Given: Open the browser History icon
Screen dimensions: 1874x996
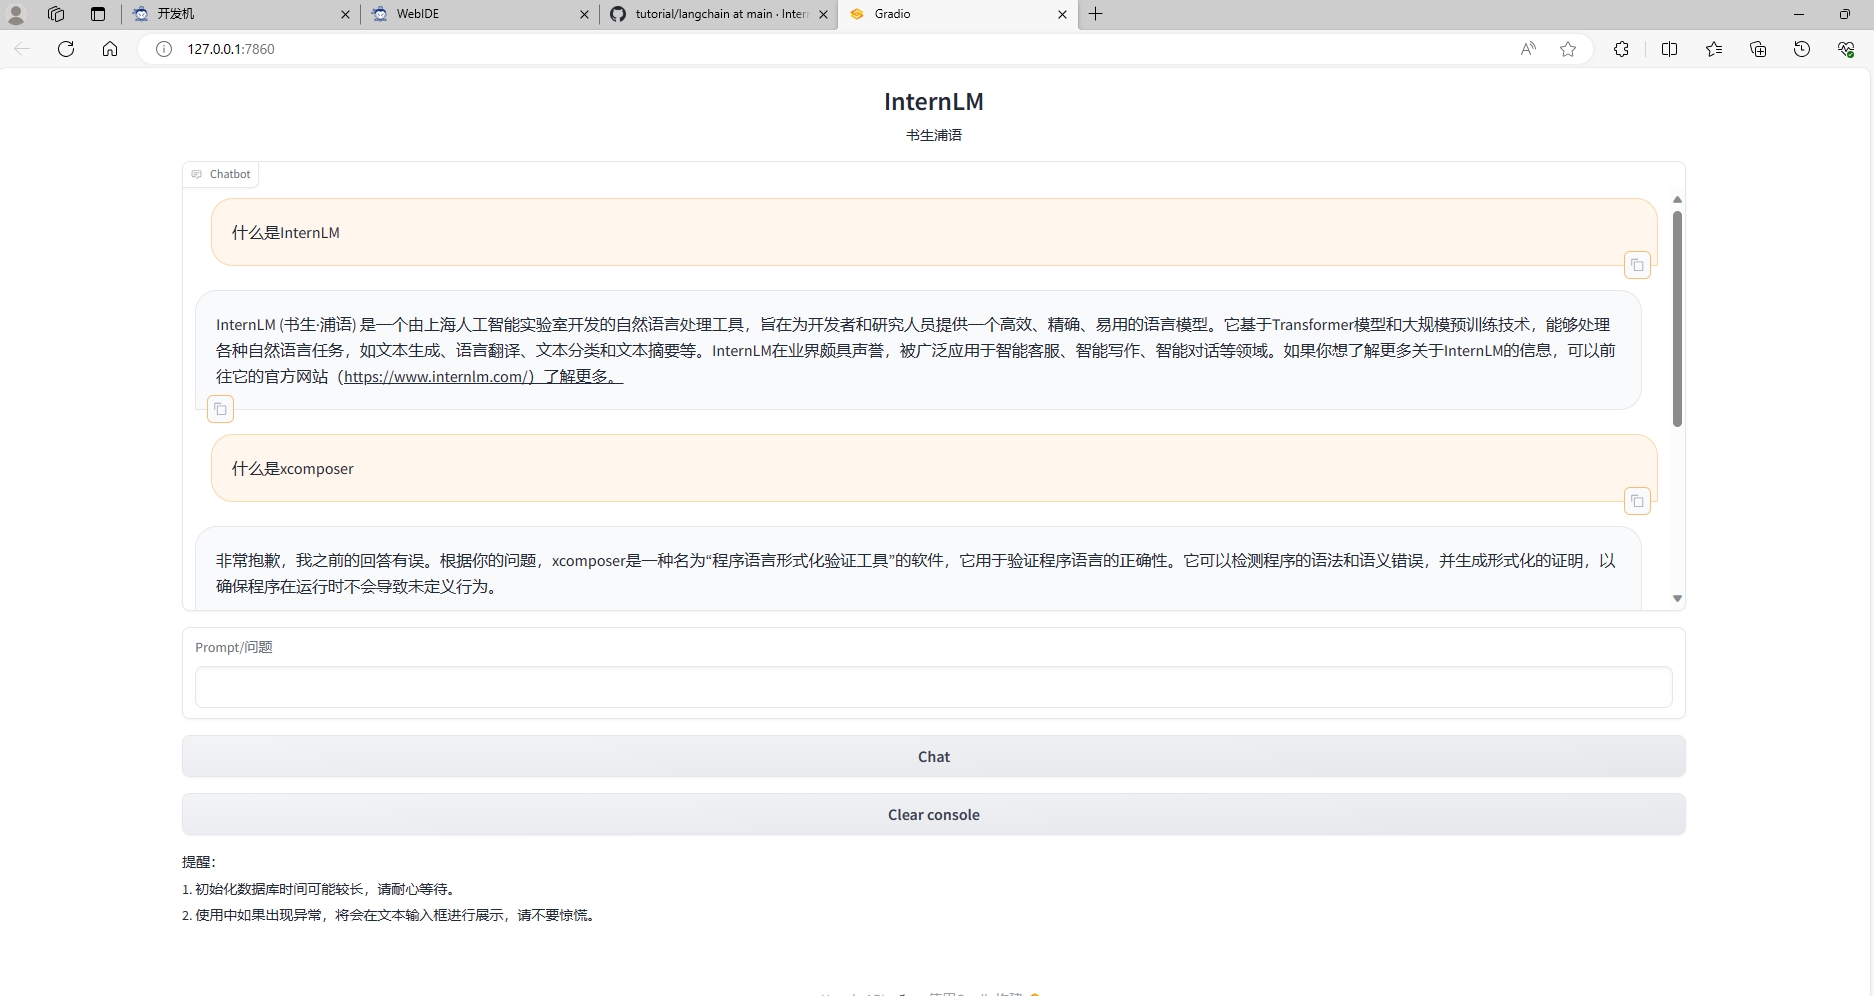Looking at the screenshot, I should coord(1802,49).
